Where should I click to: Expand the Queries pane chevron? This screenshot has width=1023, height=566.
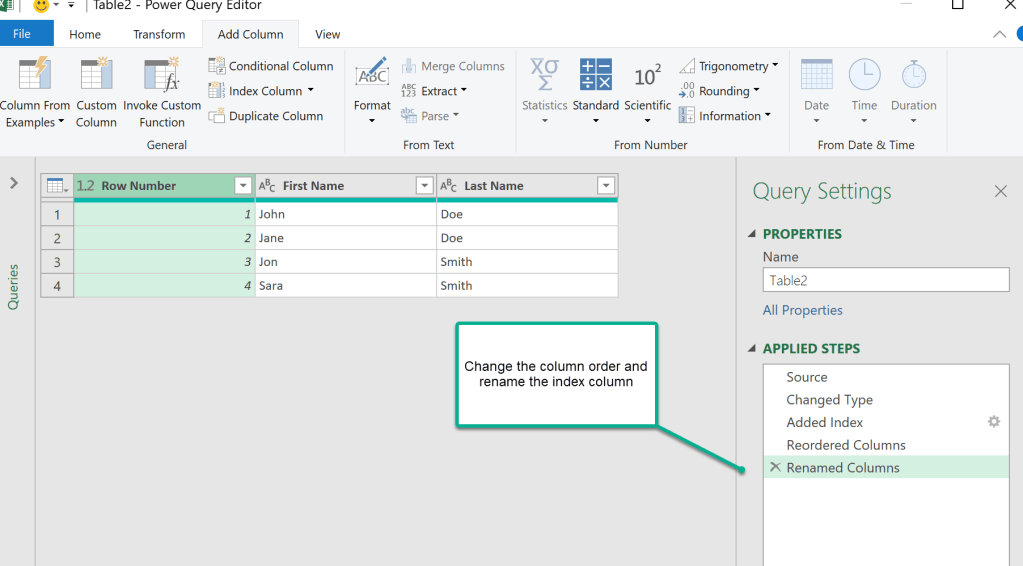pos(14,183)
